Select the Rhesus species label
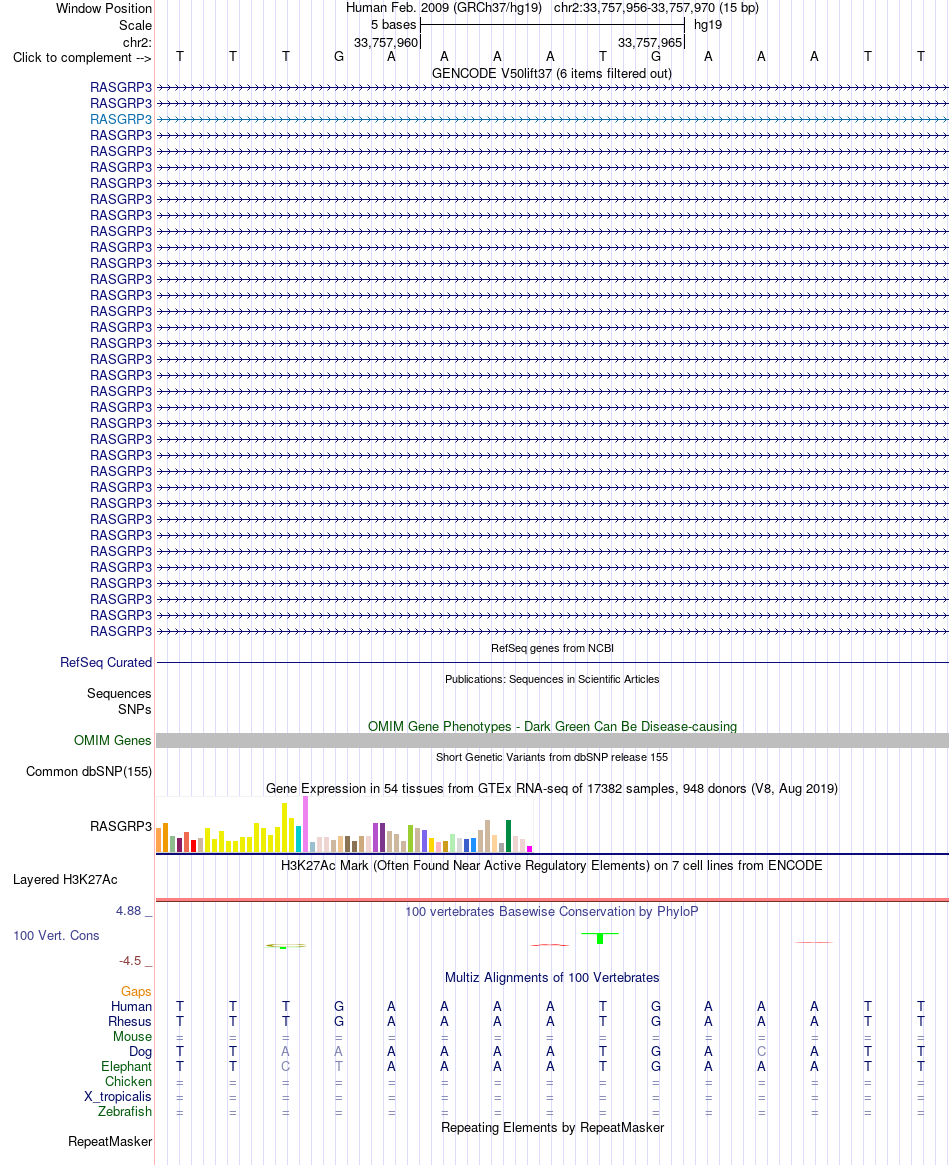The width and height of the screenshot is (950, 1165). coord(130,1021)
